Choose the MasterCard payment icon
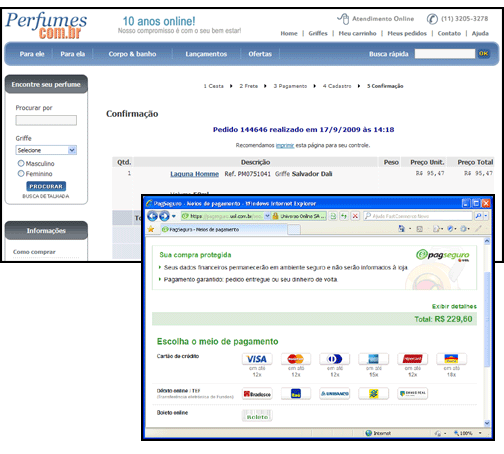The image size is (504, 454). point(296,359)
